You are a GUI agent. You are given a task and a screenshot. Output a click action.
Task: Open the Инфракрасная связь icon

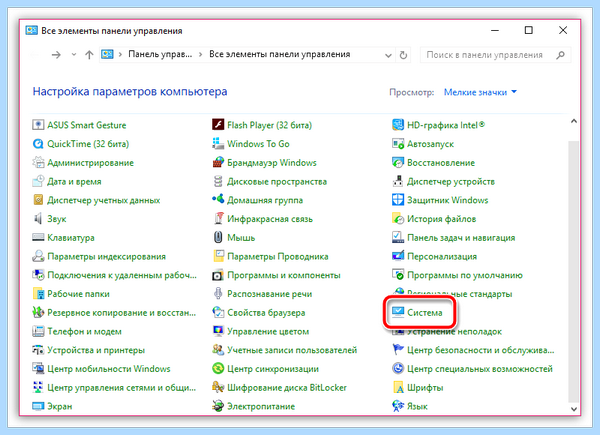218,219
